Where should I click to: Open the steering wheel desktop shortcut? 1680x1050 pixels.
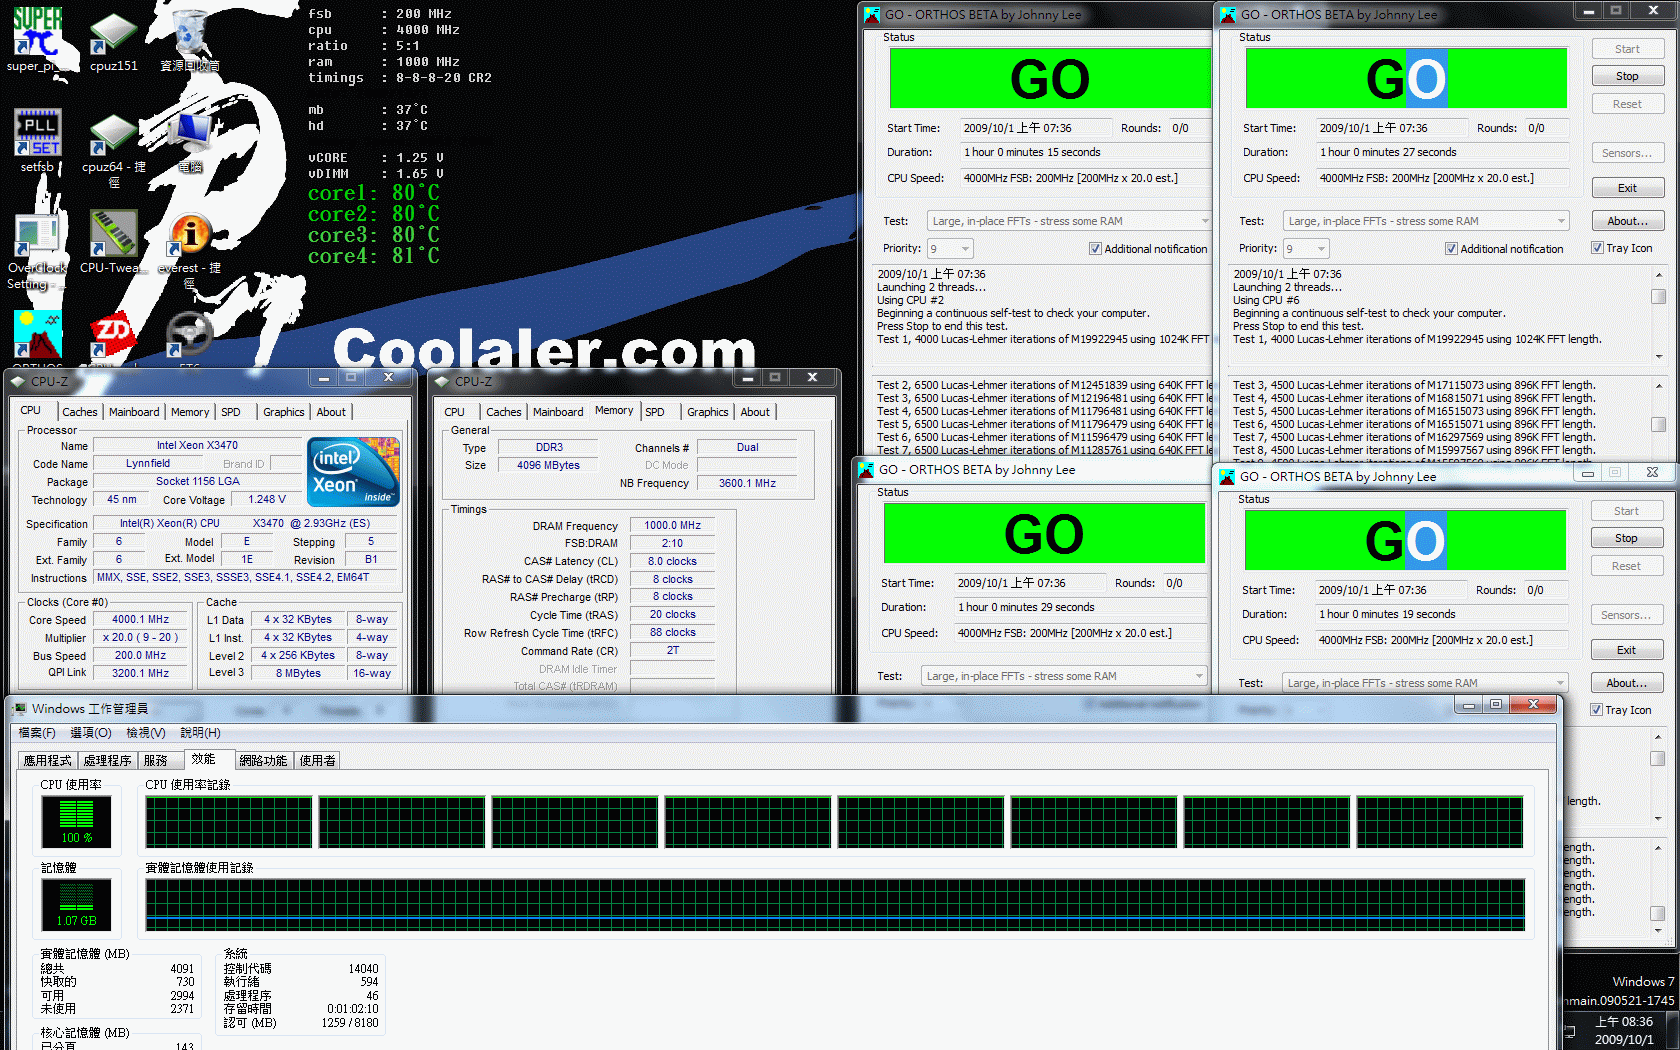pyautogui.click(x=189, y=336)
